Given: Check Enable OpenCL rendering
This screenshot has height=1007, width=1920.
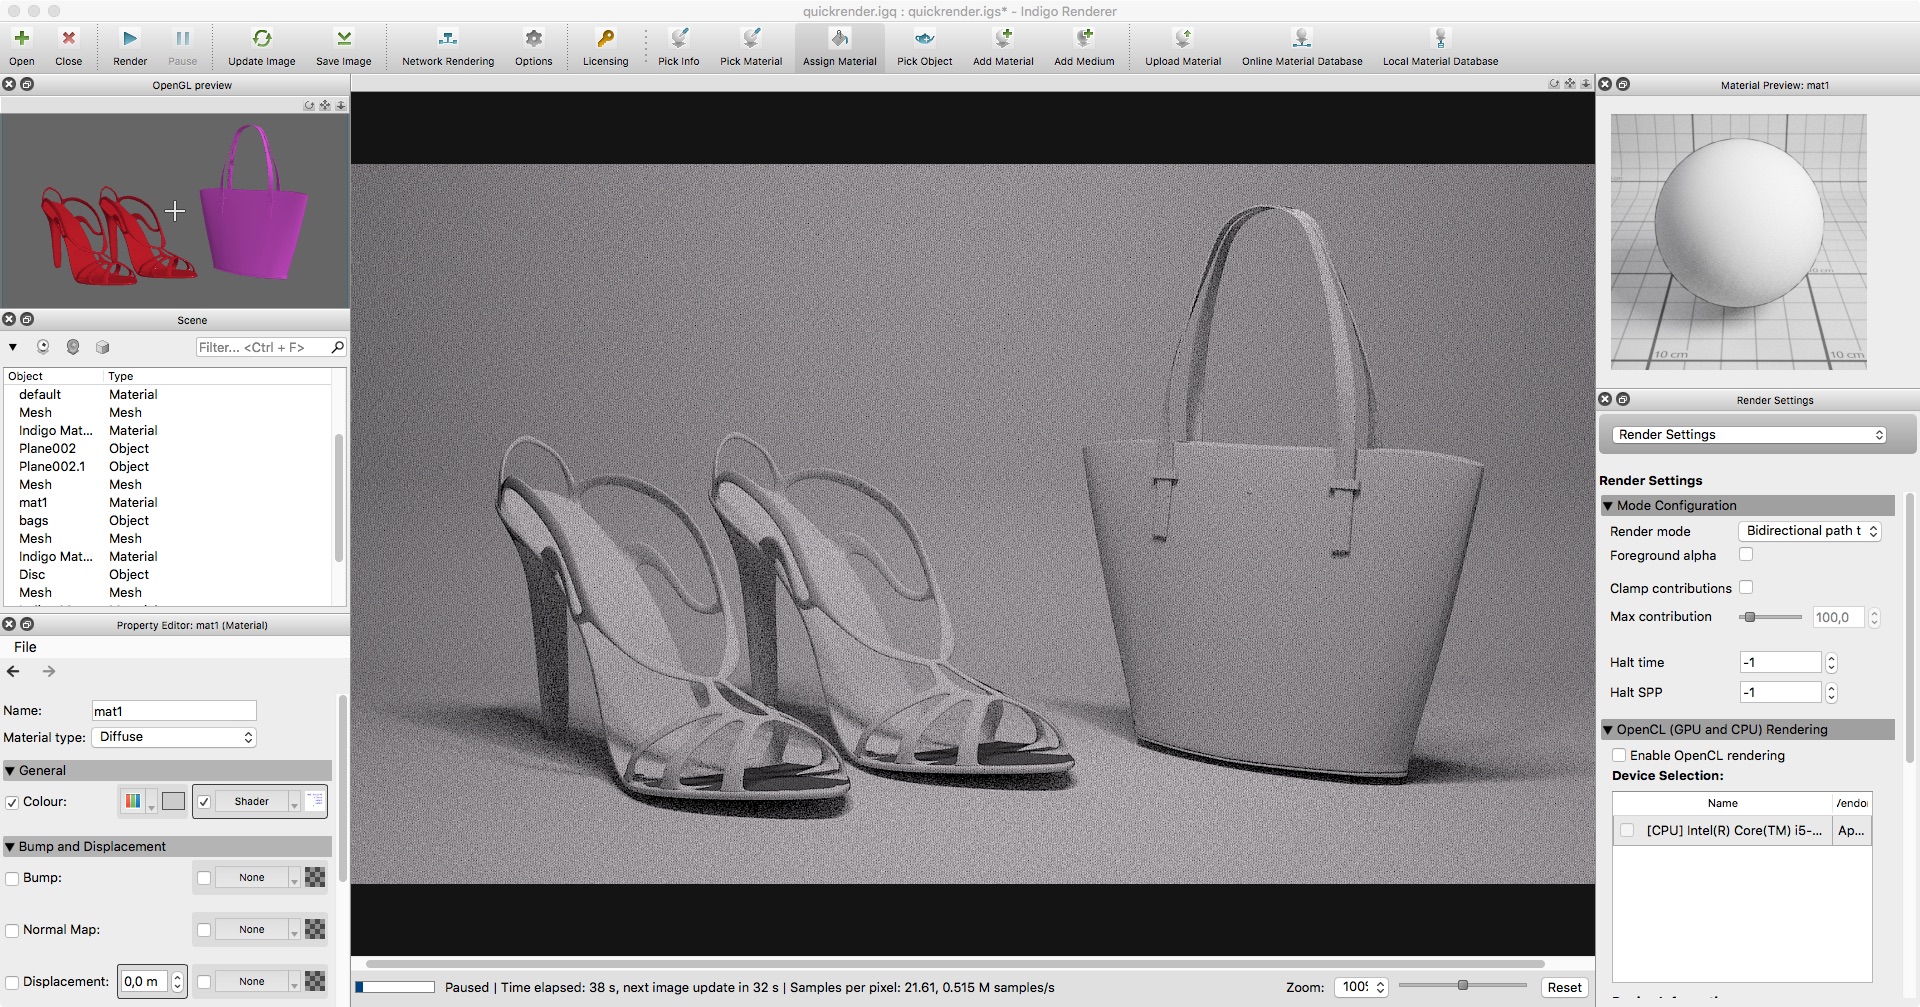Looking at the screenshot, I should coord(1619,756).
